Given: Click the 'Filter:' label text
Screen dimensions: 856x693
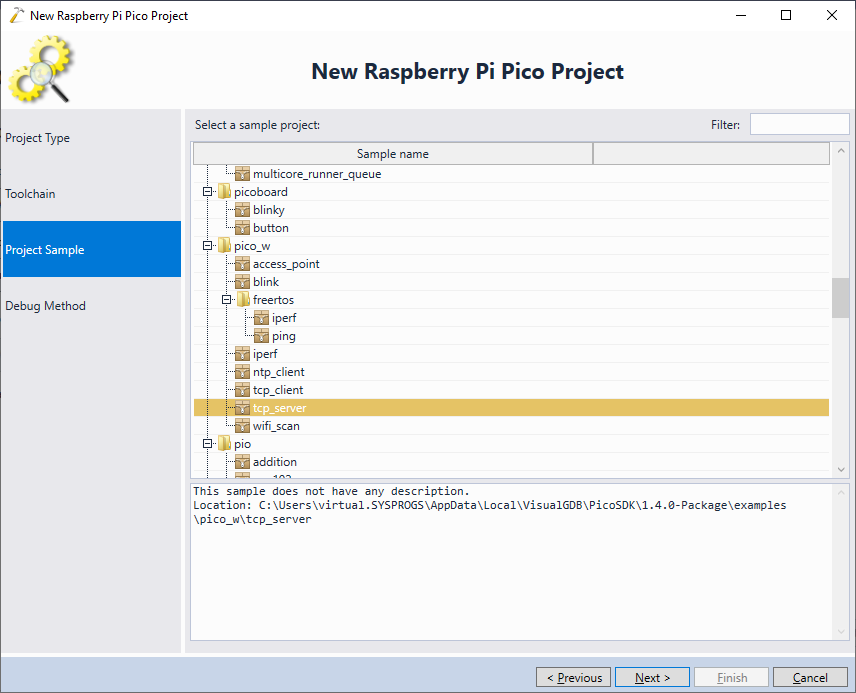Looking at the screenshot, I should pos(726,125).
